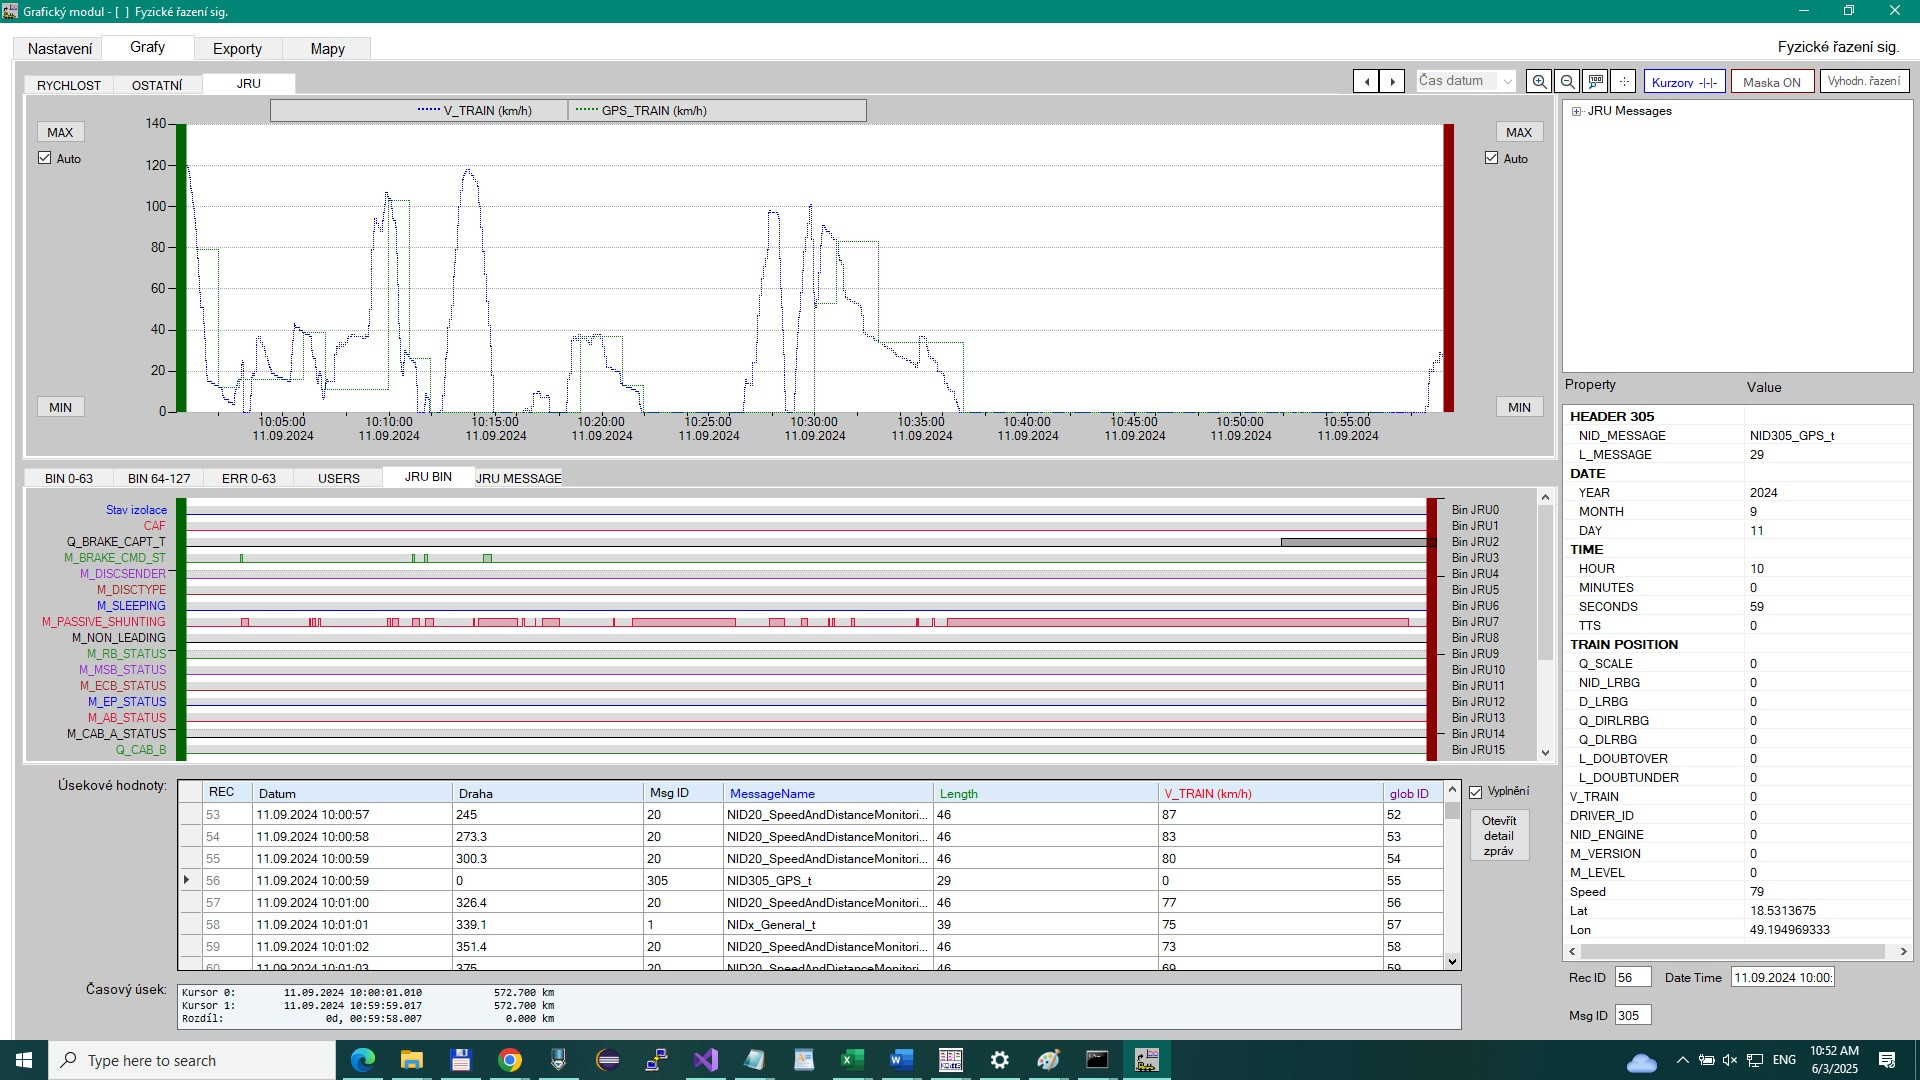Open Excel from the taskbar
1920x1080 pixels.
[x=852, y=1060]
